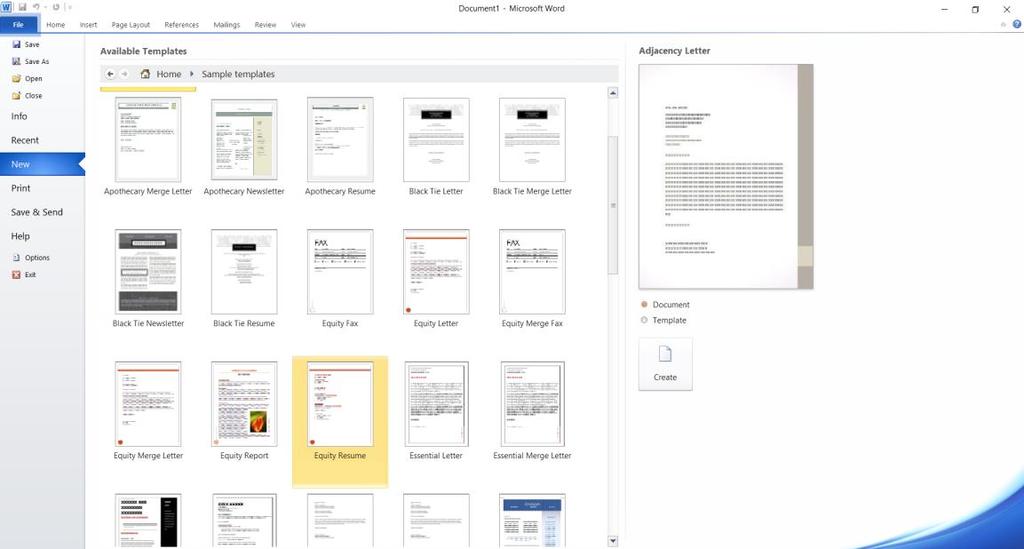Open Word Help question mark icon
The image size is (1024, 549).
click(1017, 24)
